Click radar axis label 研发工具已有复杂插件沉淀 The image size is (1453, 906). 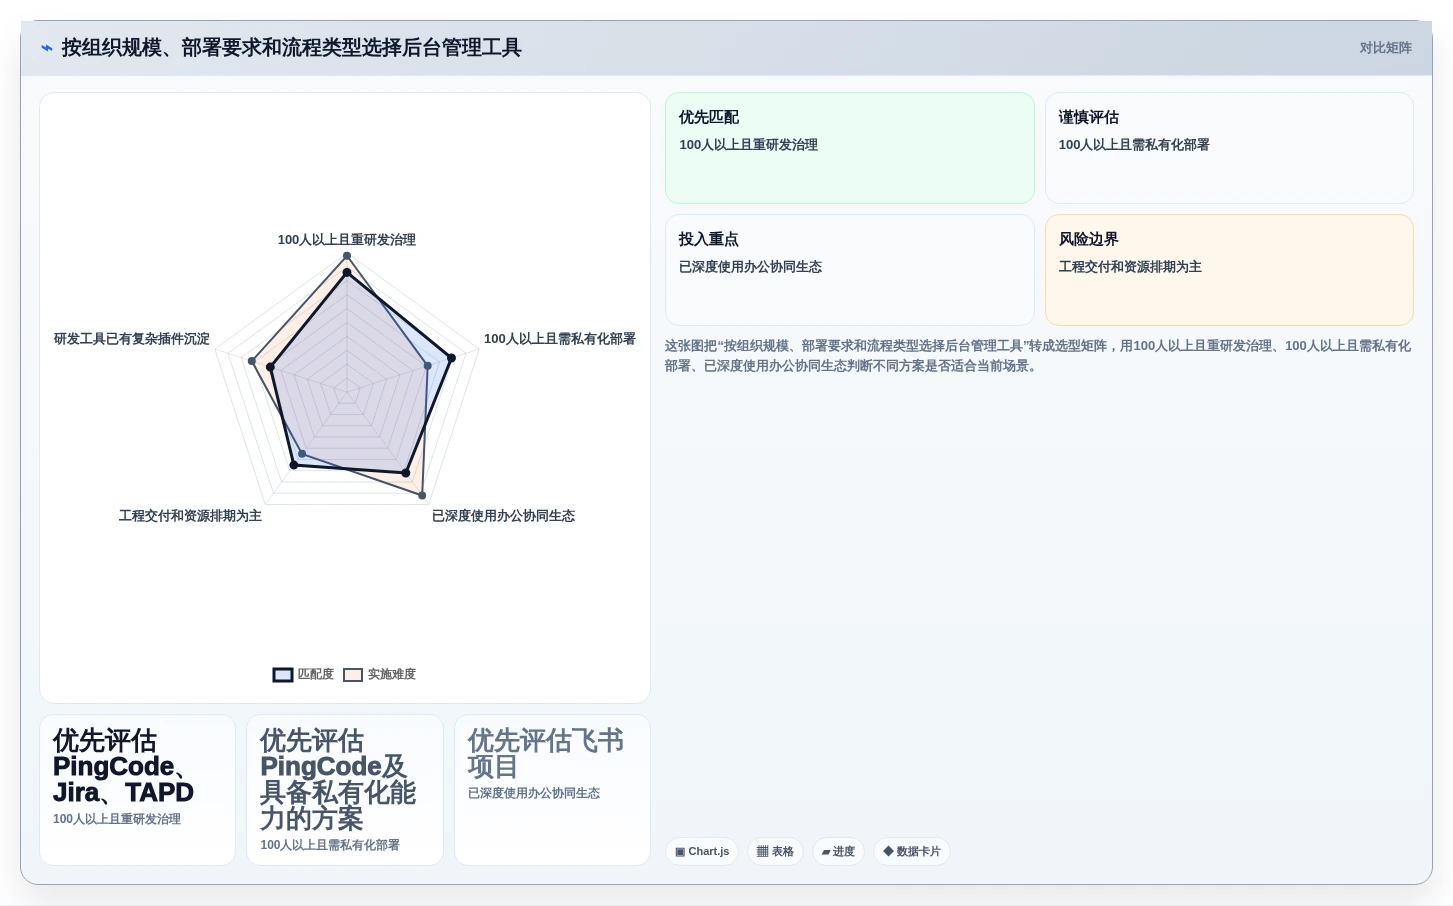(132, 339)
